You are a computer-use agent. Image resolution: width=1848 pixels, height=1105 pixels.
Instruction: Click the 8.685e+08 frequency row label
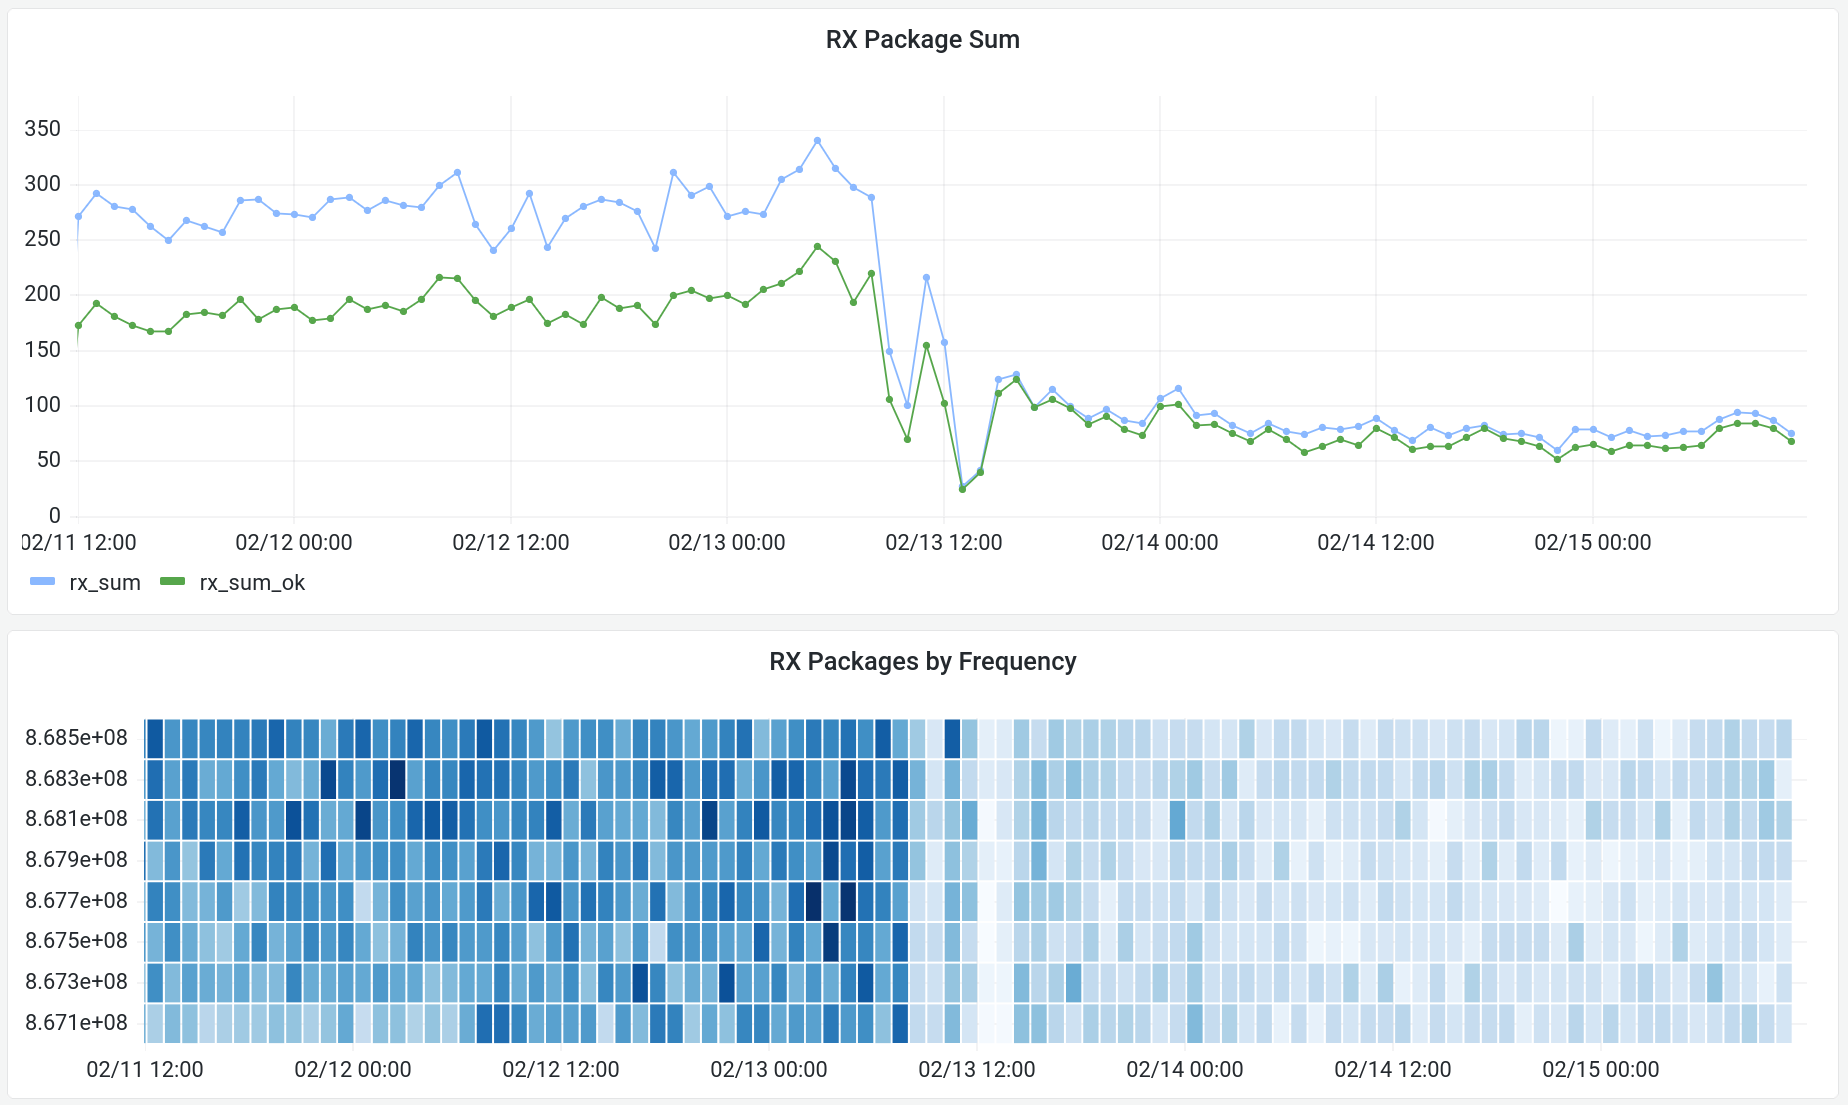(x=77, y=738)
